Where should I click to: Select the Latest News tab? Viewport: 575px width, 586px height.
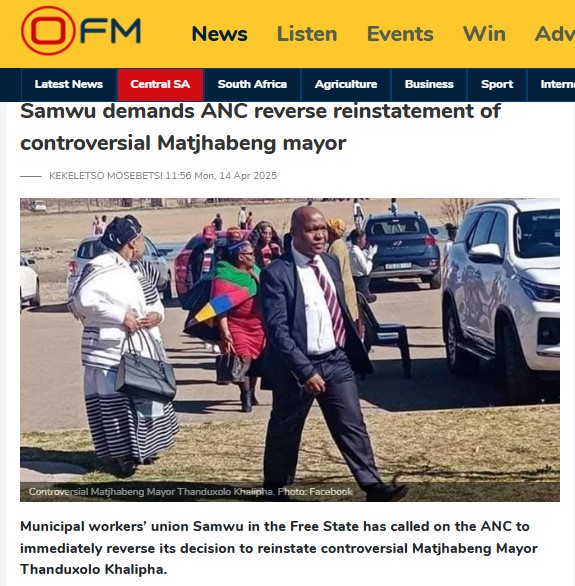pos(69,84)
